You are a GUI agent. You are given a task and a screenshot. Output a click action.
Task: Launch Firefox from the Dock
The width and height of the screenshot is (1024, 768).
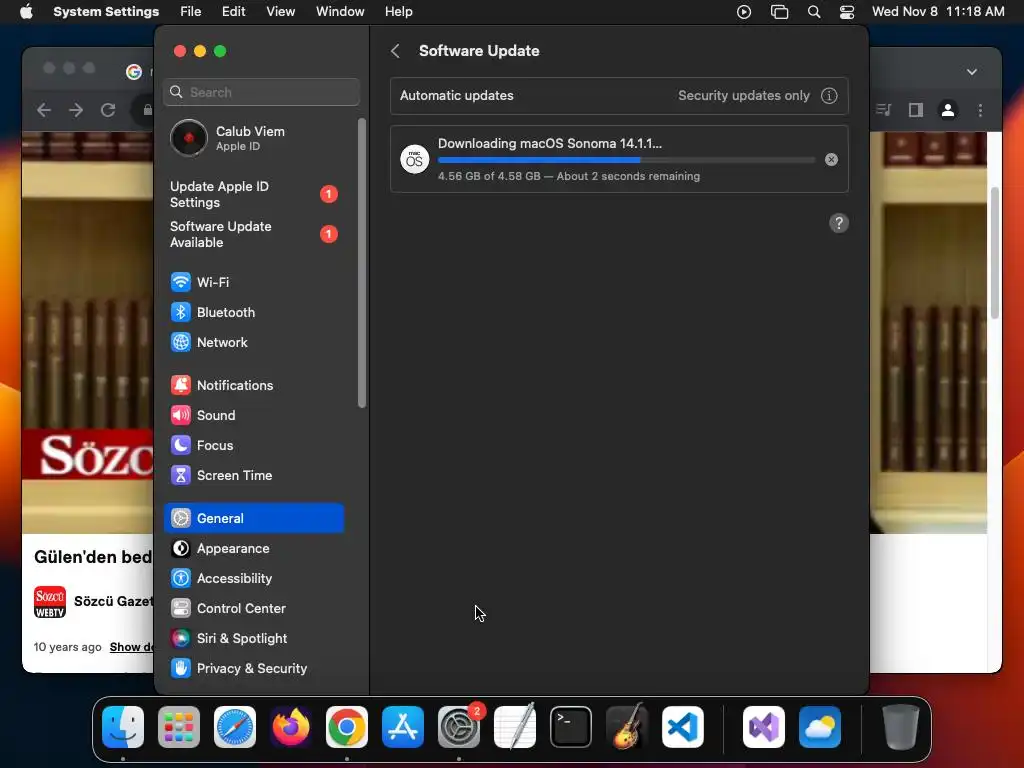coord(291,727)
